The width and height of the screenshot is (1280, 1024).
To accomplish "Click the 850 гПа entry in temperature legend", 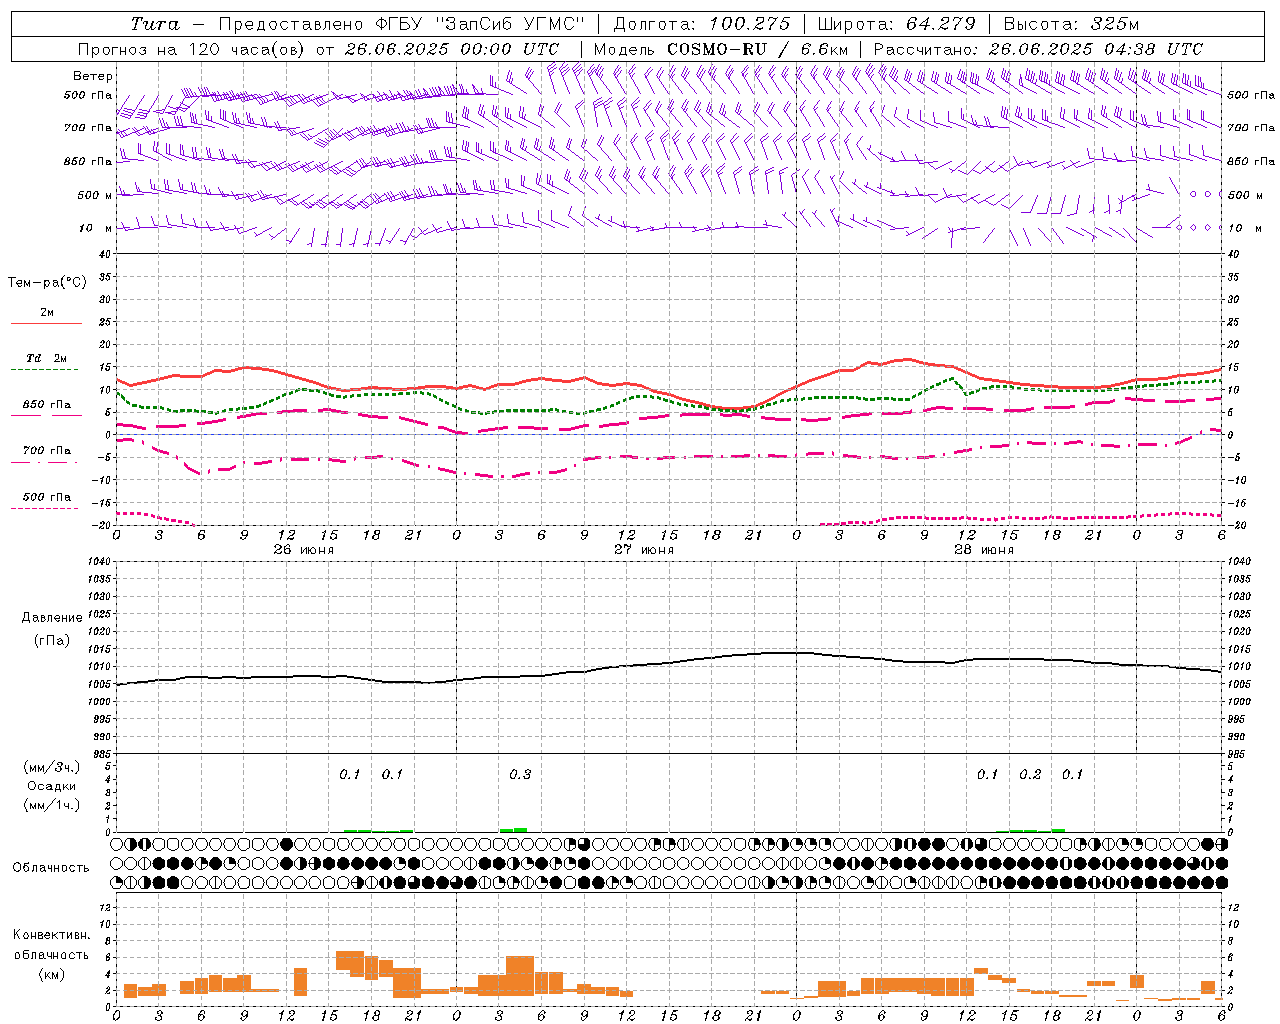I will [47, 405].
